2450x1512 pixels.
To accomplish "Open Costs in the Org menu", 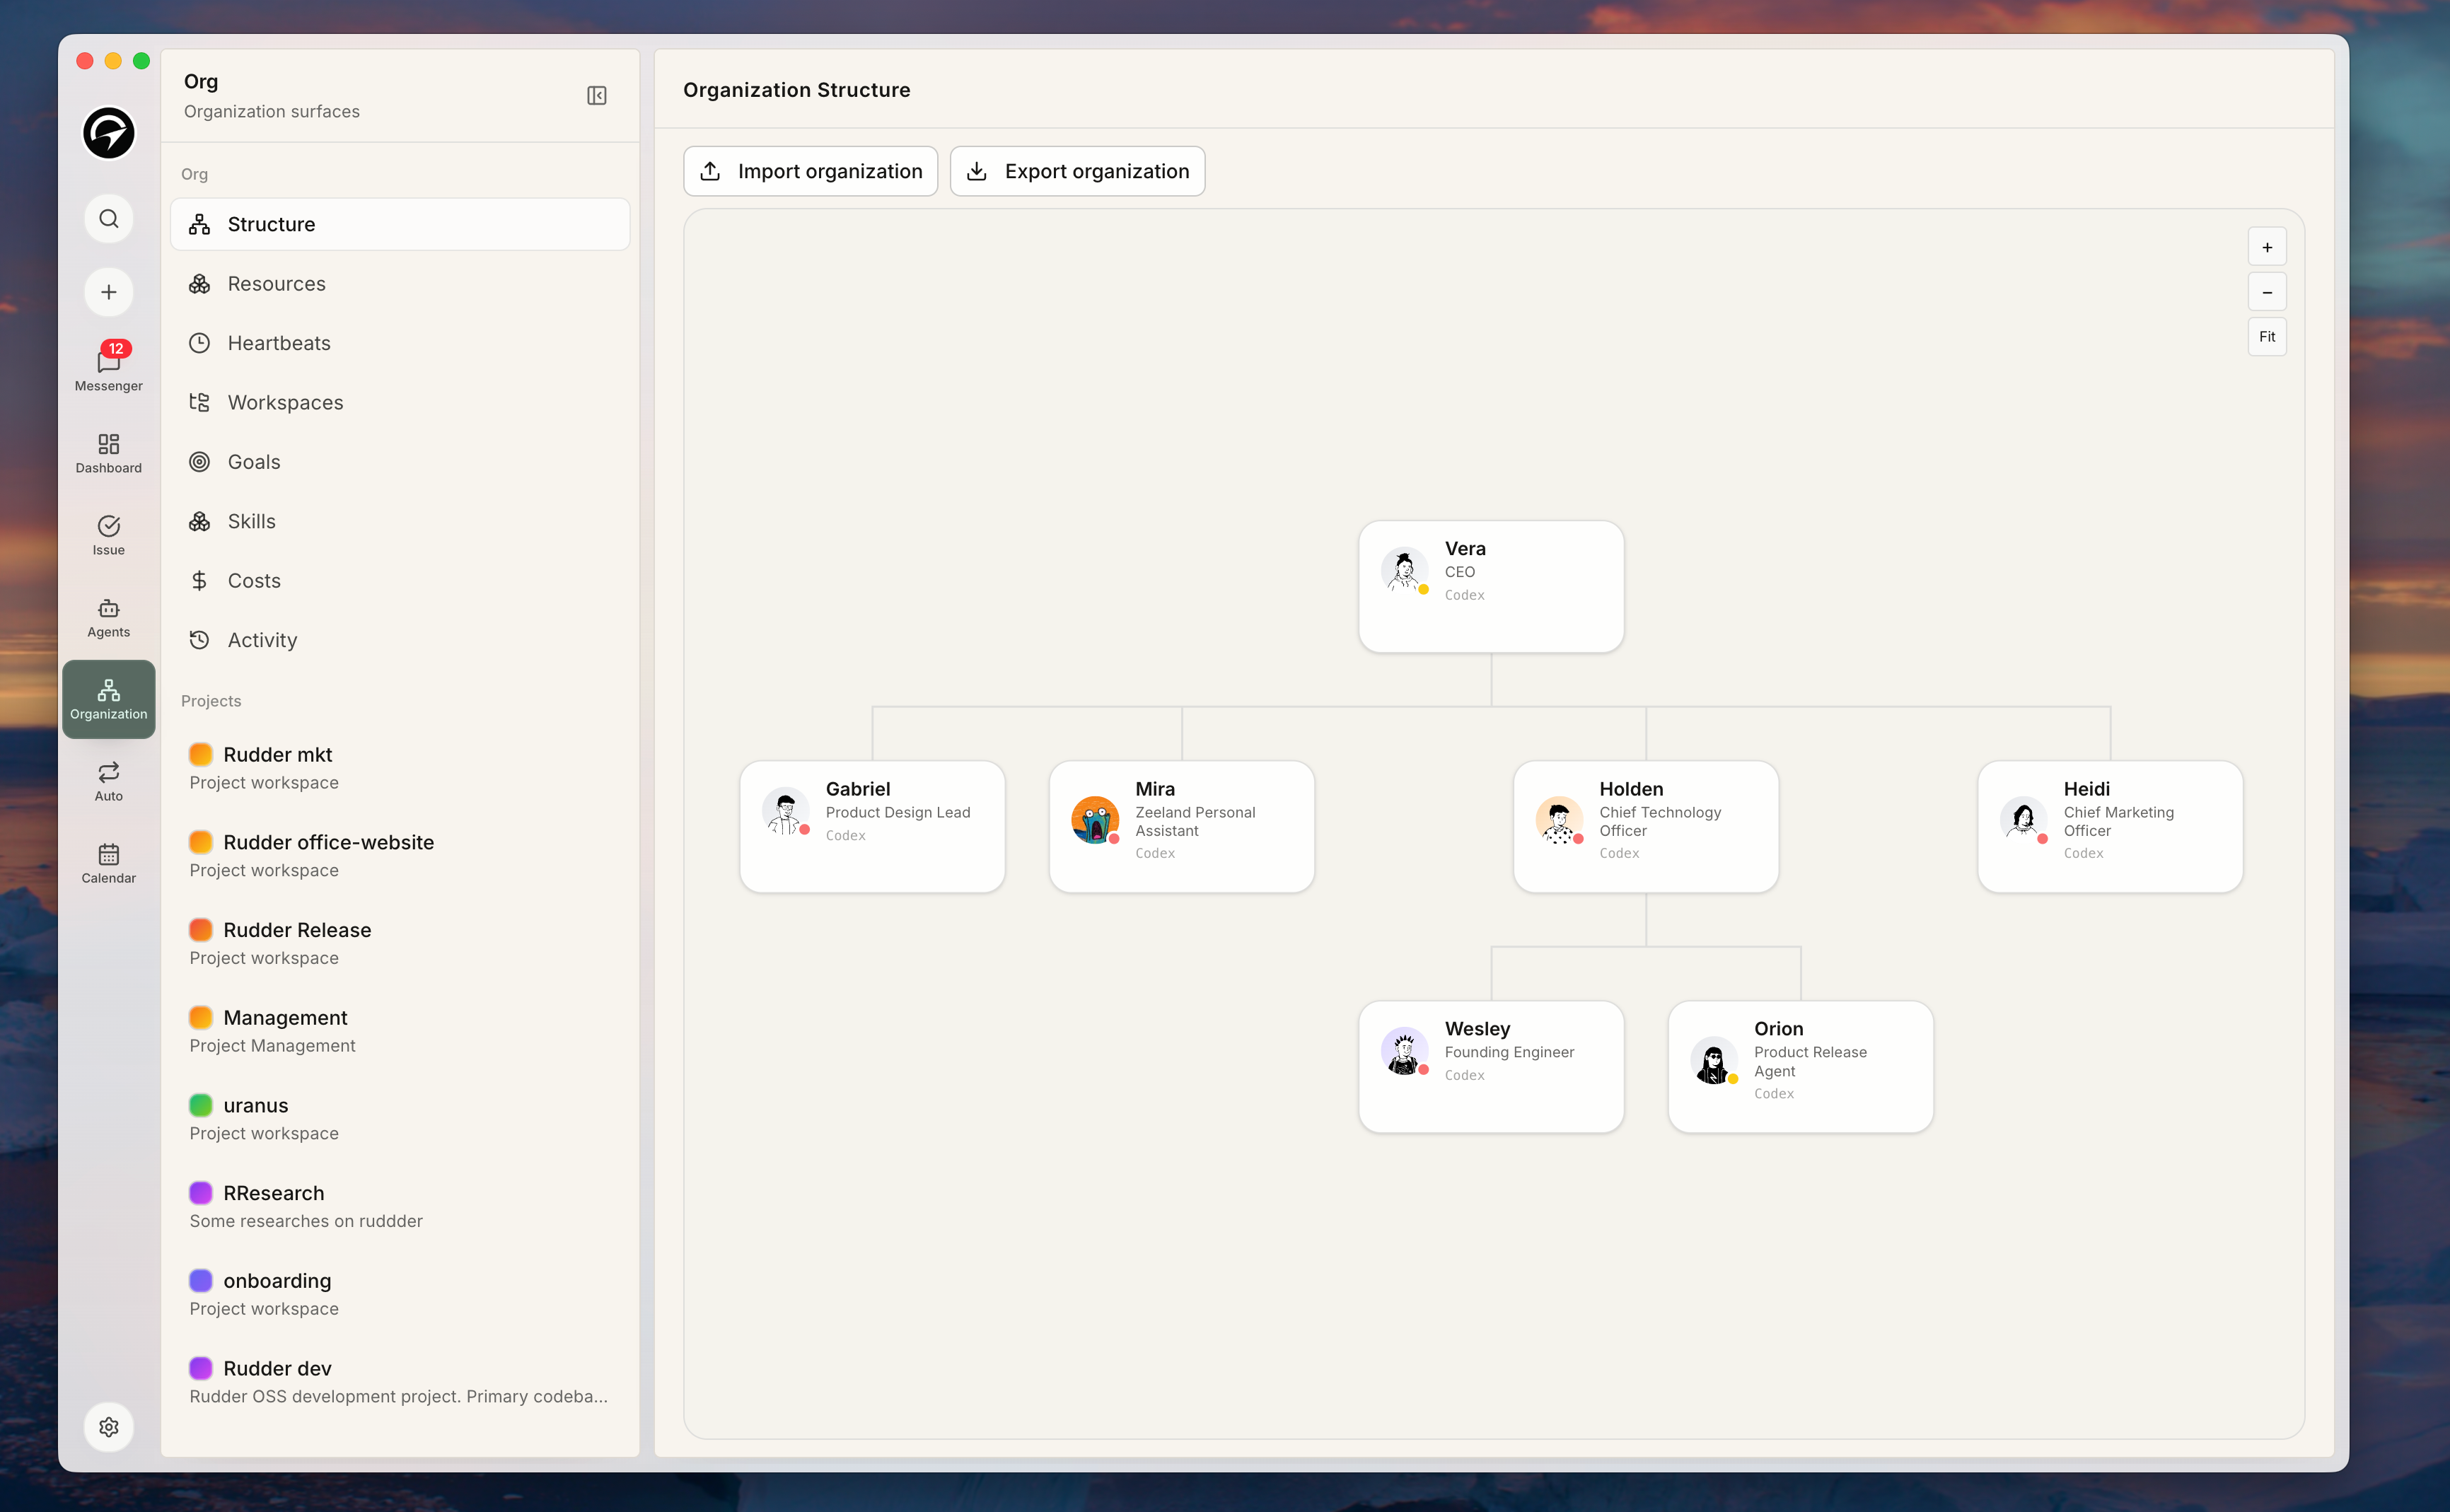I will click(400, 581).
